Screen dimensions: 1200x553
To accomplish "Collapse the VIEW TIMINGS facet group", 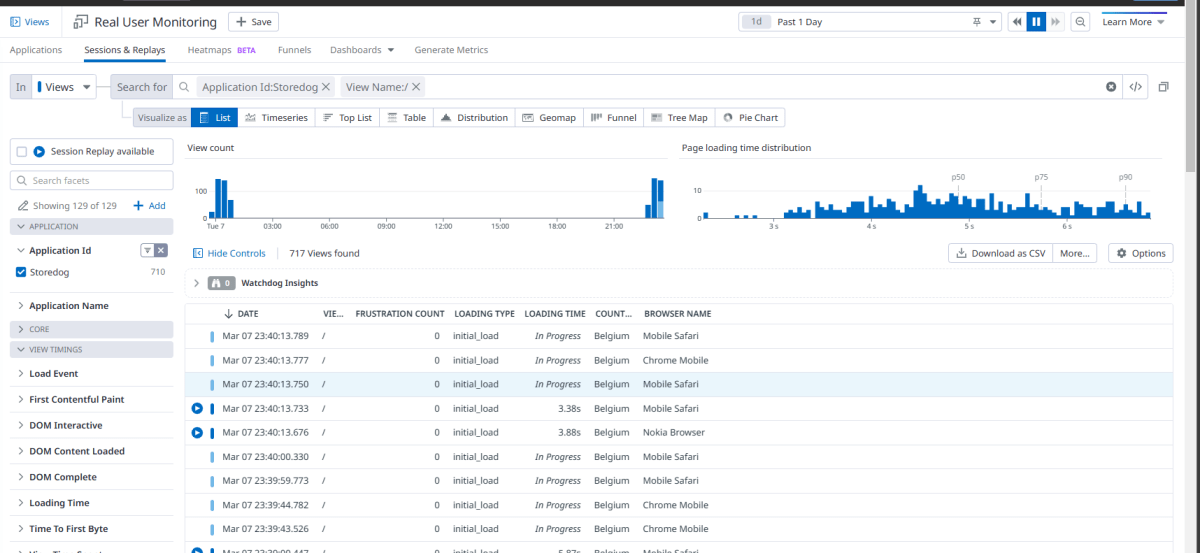I will click(91, 350).
